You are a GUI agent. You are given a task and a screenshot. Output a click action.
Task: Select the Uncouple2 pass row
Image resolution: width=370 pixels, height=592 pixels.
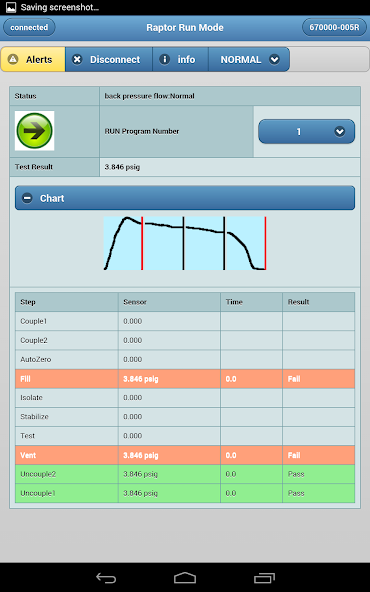point(185,474)
